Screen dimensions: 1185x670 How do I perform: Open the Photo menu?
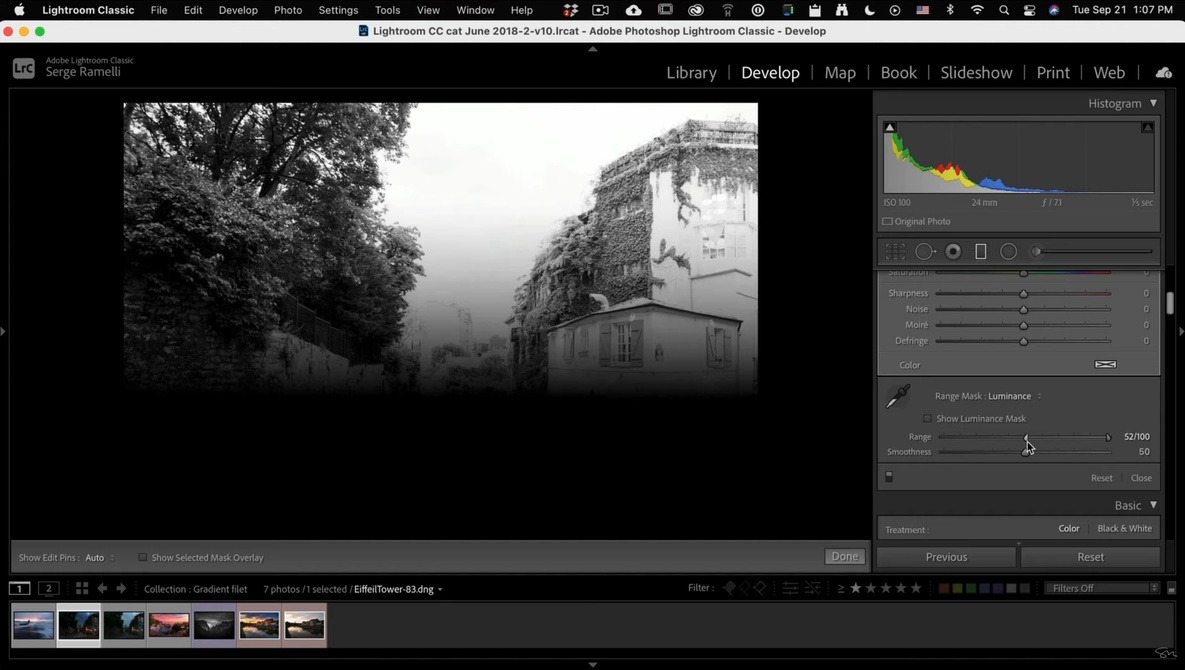(287, 10)
